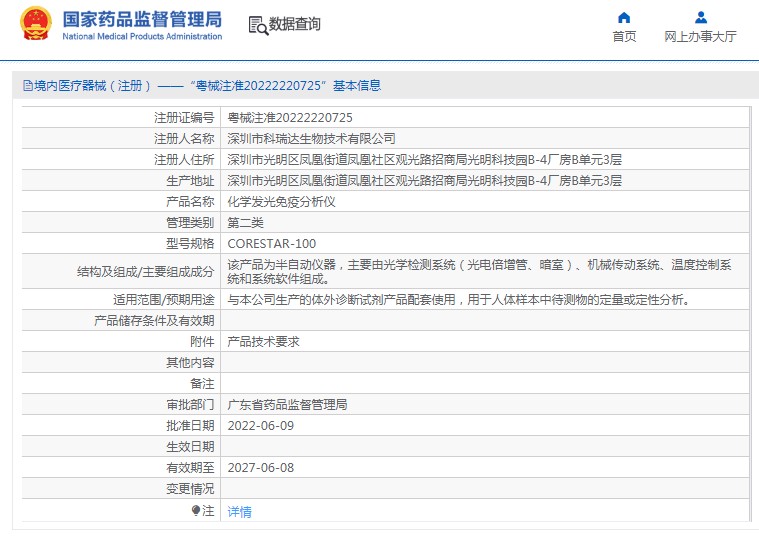Click the 生效日期 row label
Viewport: 759px width, 536px height.
(190, 447)
